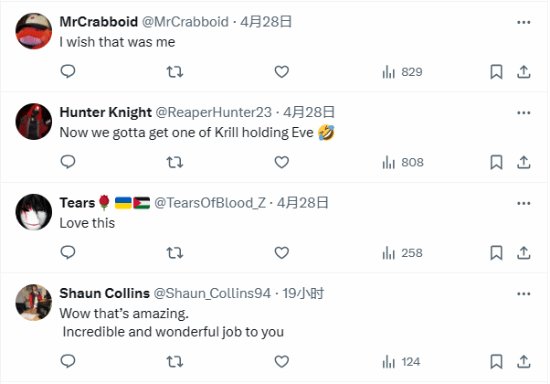
Task: Share Hunter Knight's tweet
Action: coord(524,162)
